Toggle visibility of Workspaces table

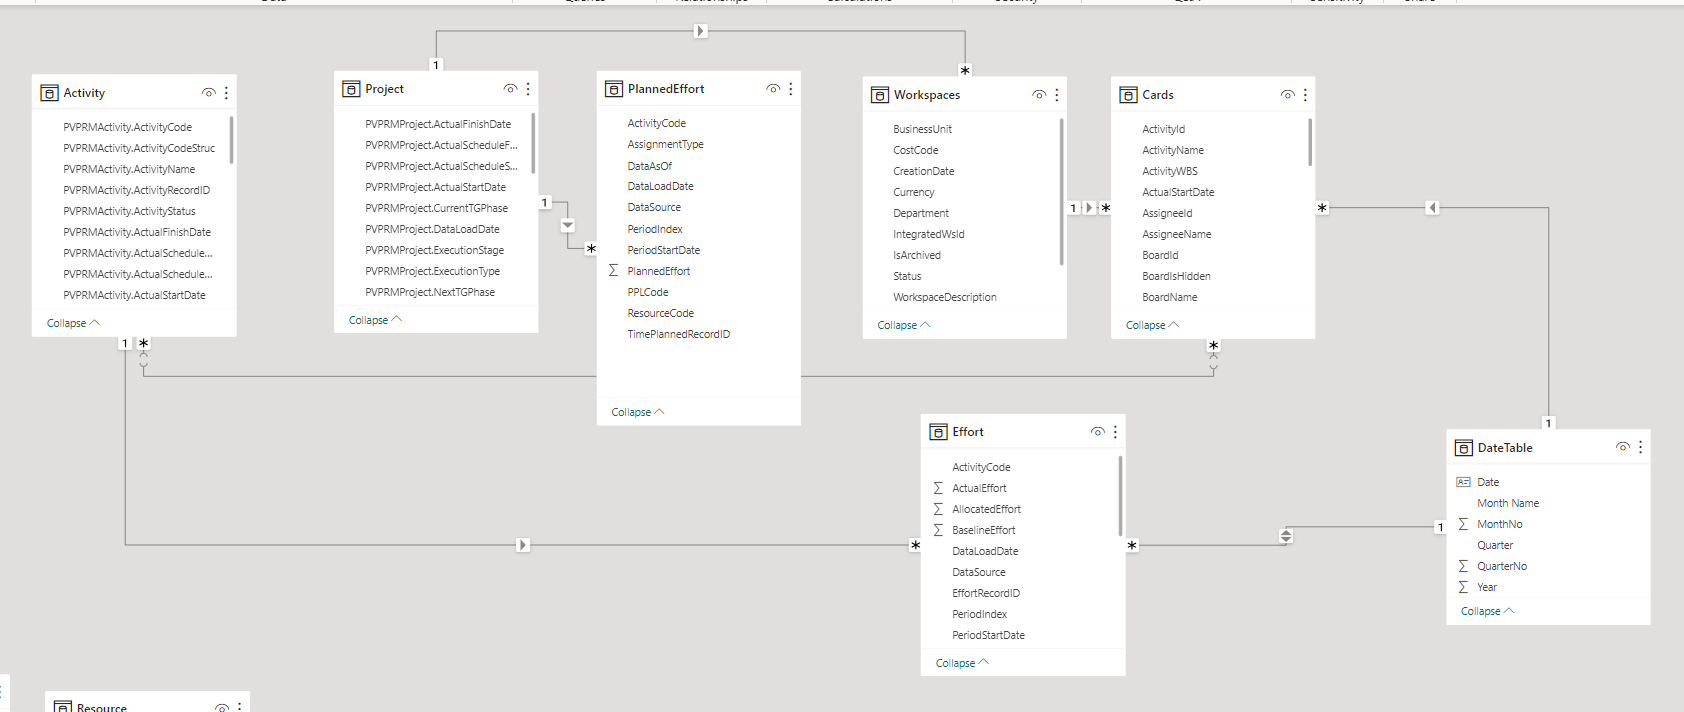click(1039, 95)
